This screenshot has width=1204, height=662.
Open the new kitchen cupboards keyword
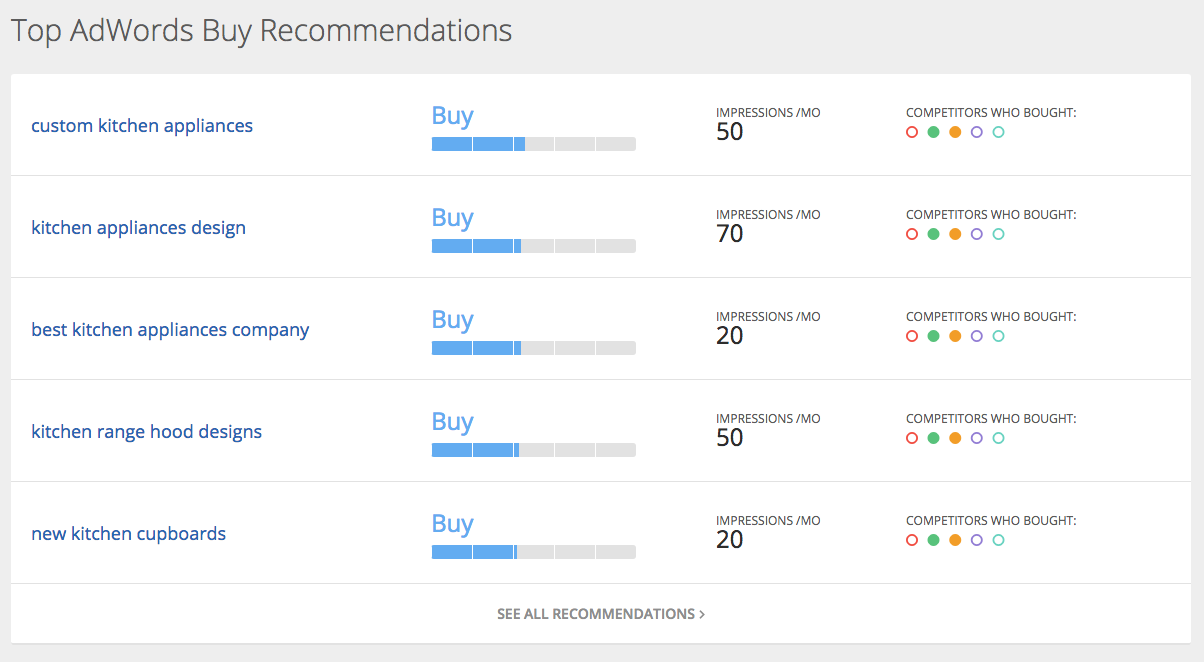point(128,534)
